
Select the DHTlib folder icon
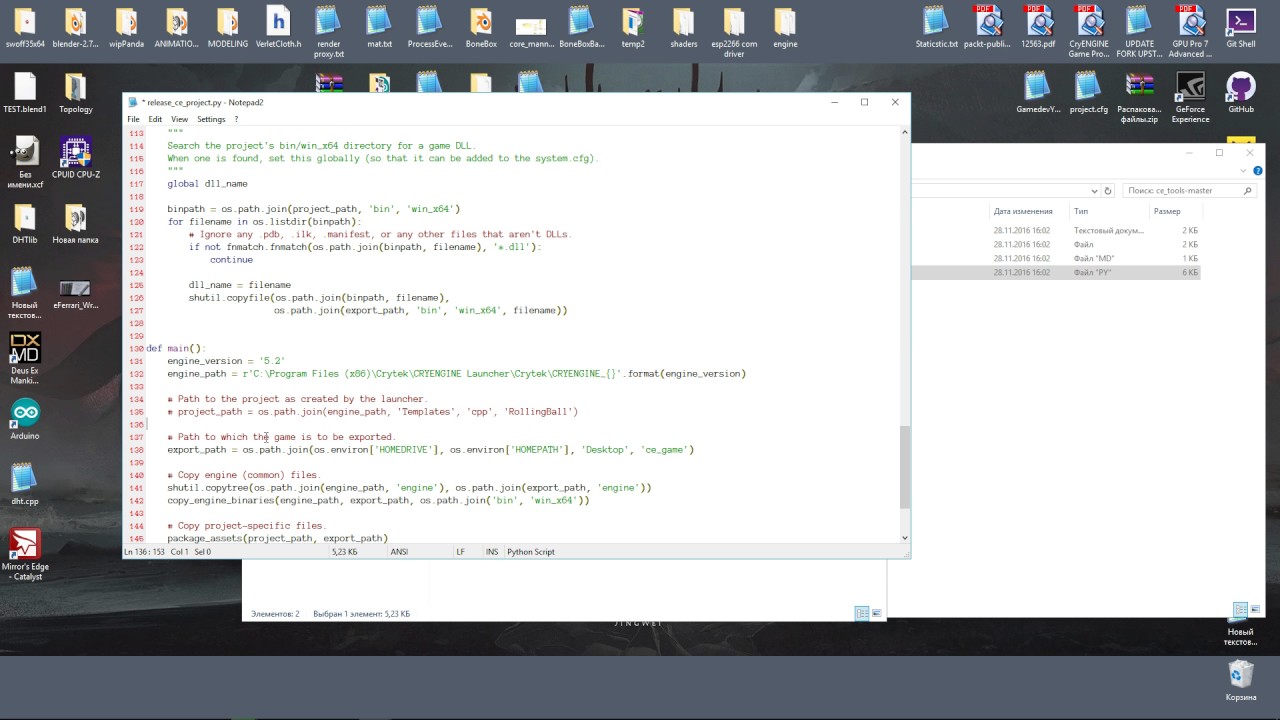click(25, 223)
